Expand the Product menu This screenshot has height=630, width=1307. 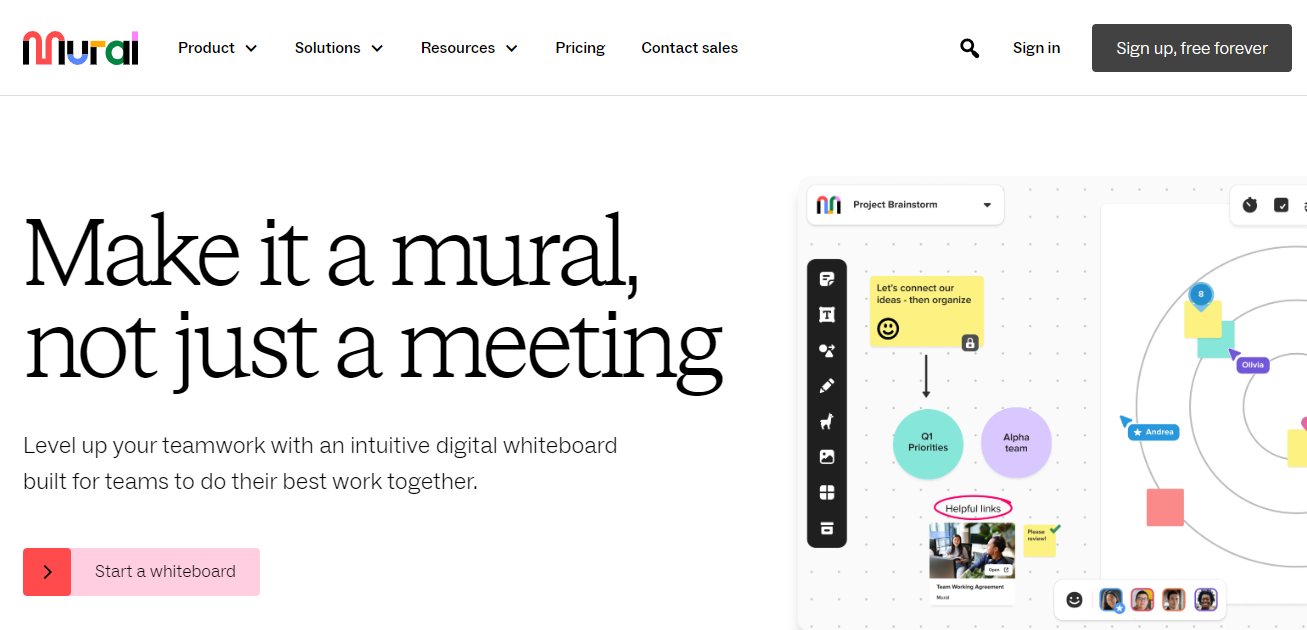pos(217,48)
